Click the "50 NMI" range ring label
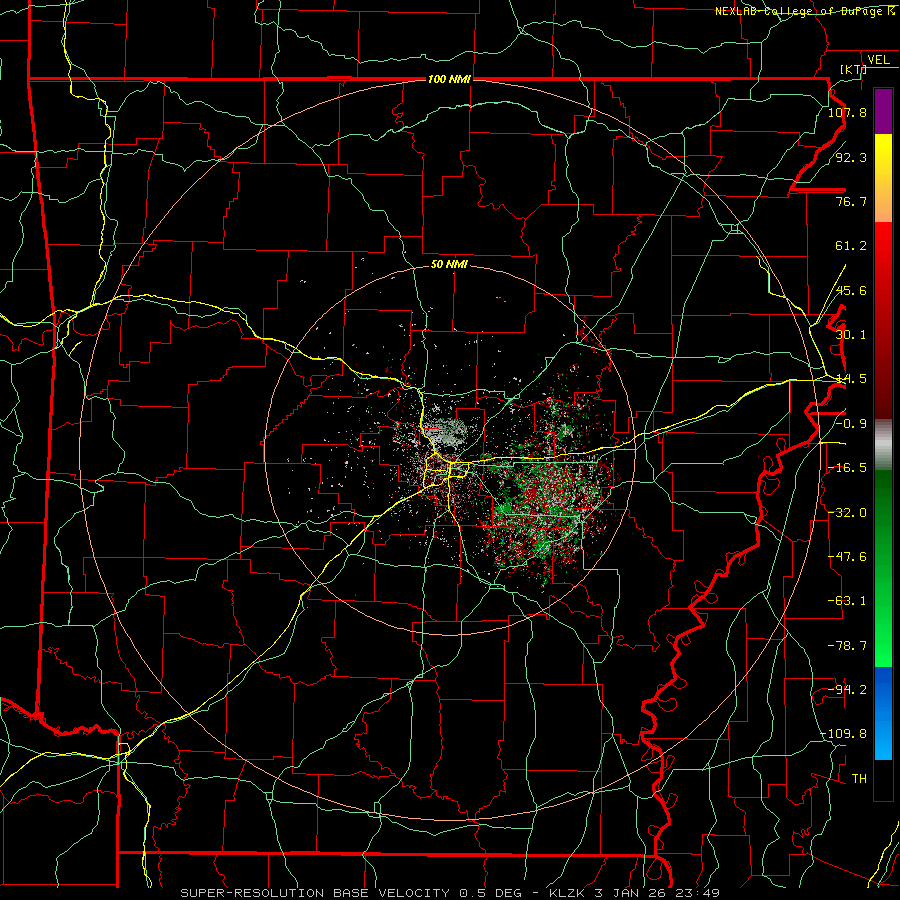This screenshot has height=900, width=900. point(449,264)
